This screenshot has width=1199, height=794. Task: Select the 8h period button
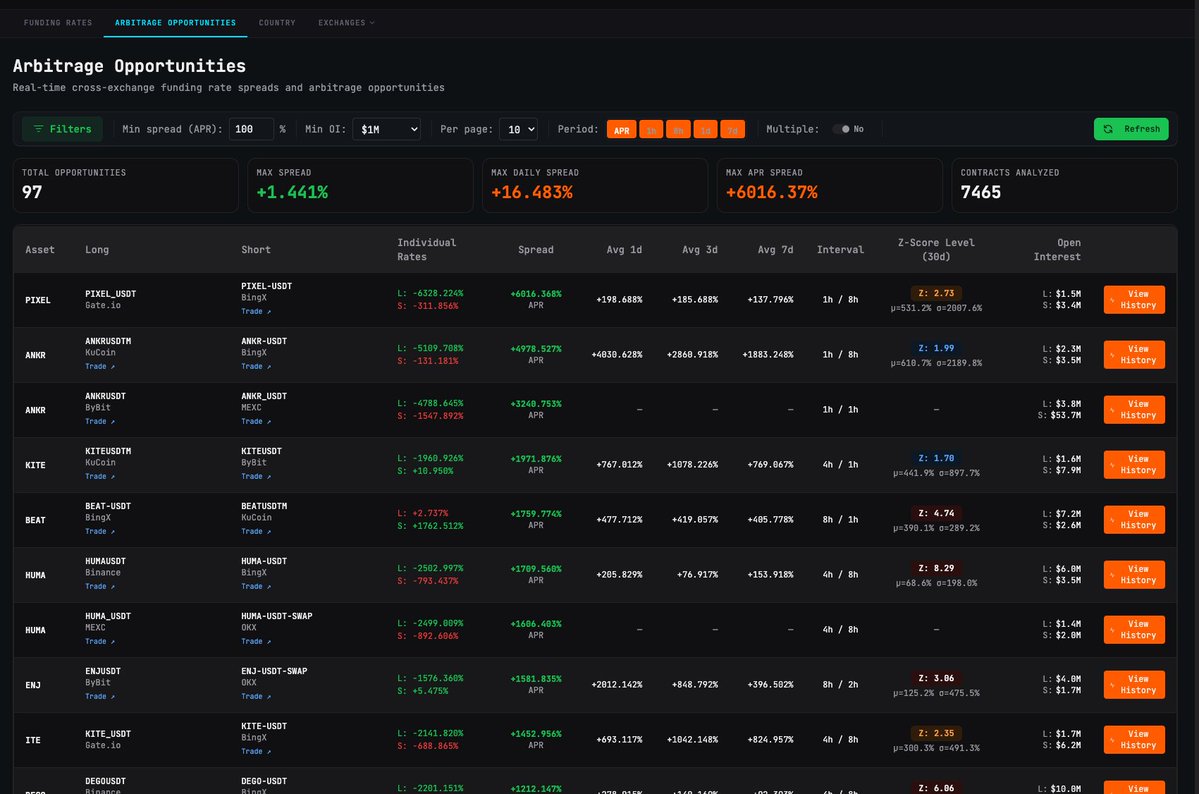(677, 130)
